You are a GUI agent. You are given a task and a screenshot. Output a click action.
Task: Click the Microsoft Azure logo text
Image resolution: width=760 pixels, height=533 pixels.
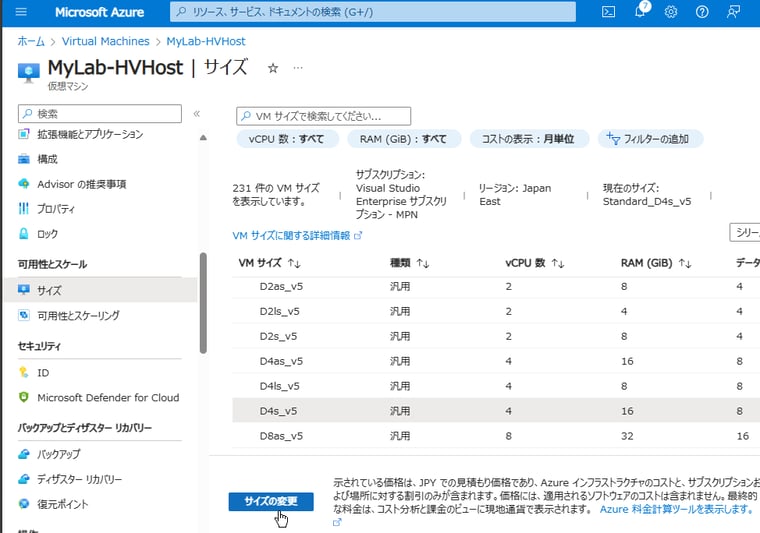point(99,12)
